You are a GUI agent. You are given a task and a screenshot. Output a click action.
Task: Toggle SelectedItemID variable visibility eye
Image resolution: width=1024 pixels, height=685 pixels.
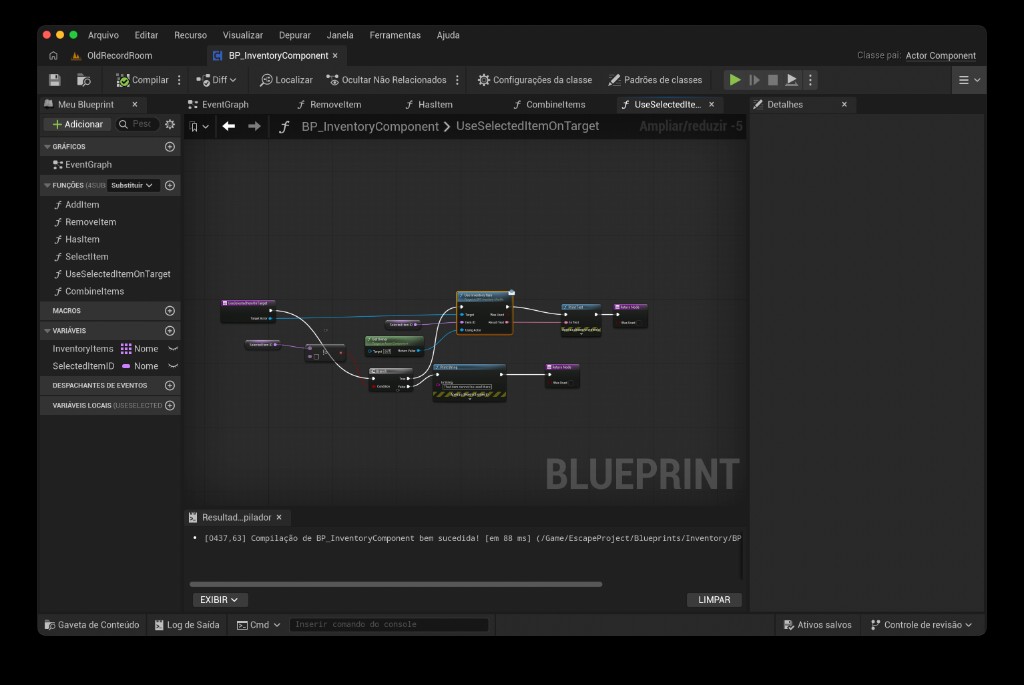pos(173,366)
